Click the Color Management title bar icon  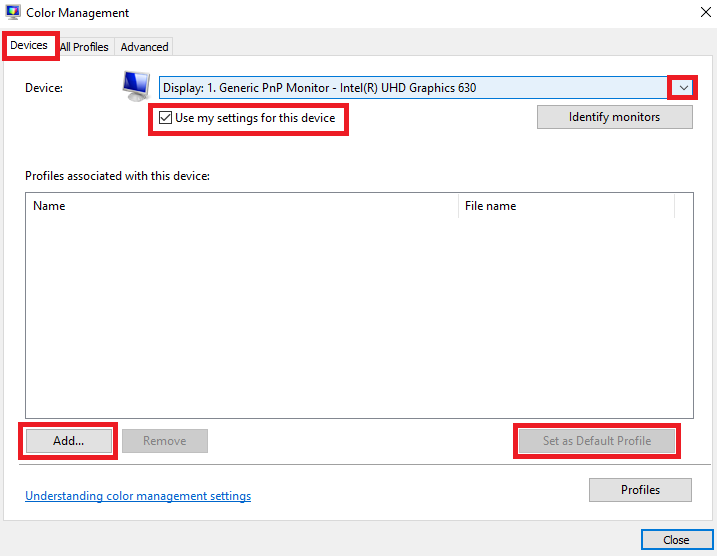click(13, 12)
